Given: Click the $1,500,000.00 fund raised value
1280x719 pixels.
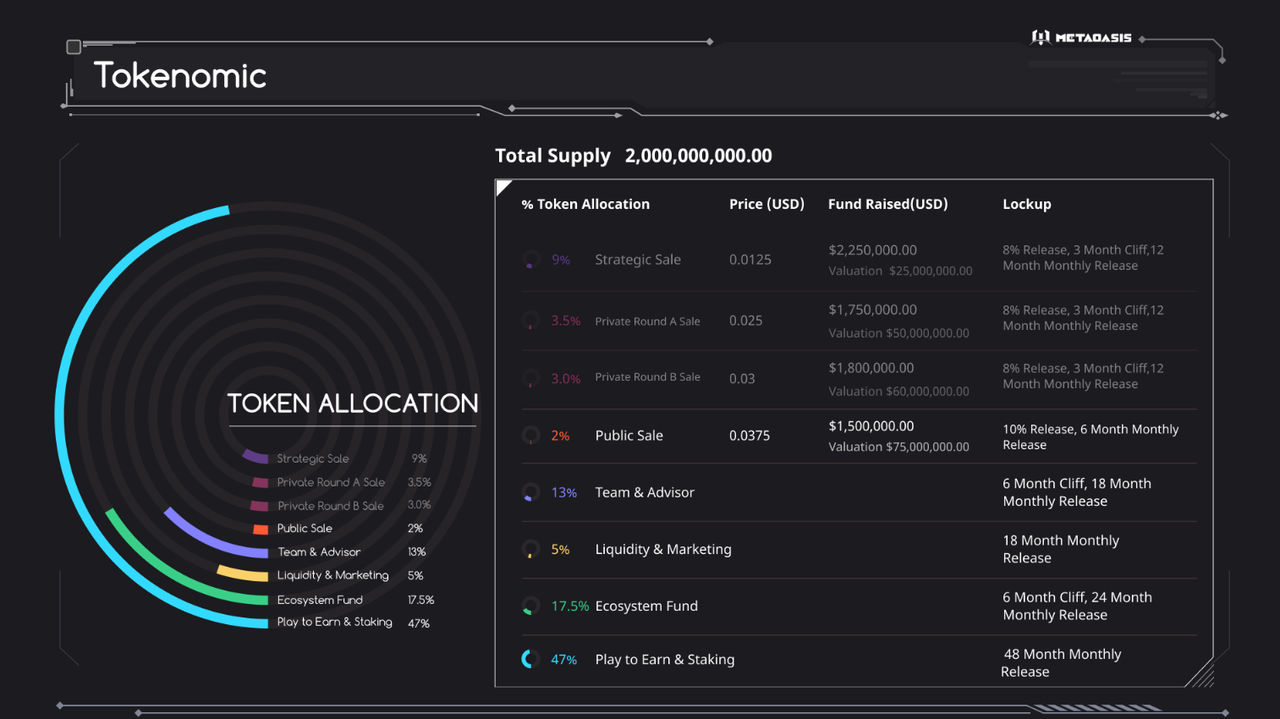Looking at the screenshot, I should point(871,426).
